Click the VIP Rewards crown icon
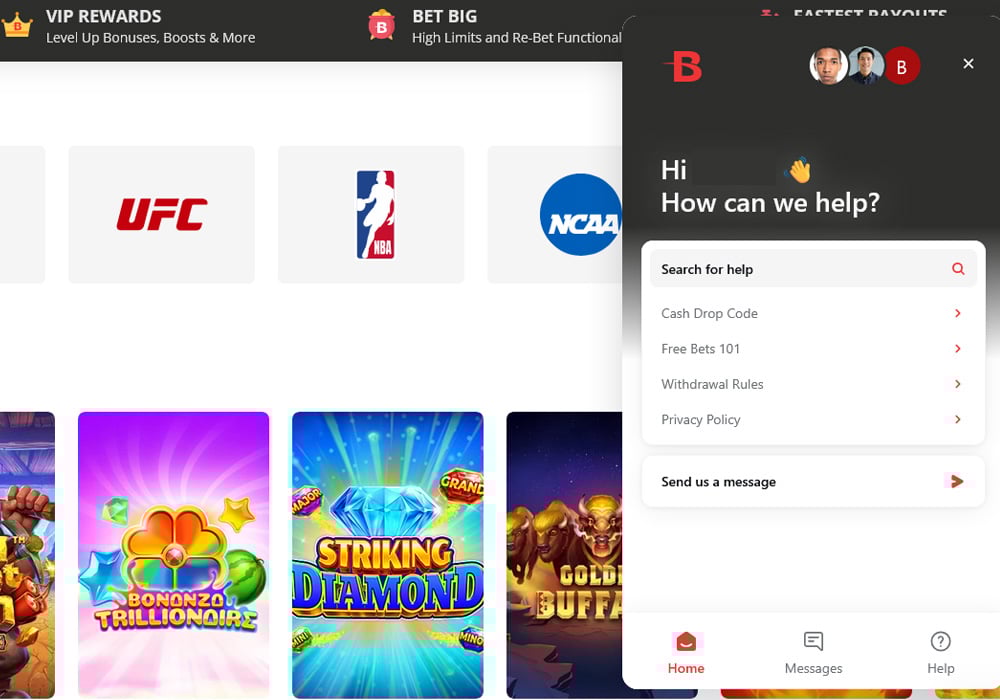1000x700 pixels. click(x=17, y=26)
